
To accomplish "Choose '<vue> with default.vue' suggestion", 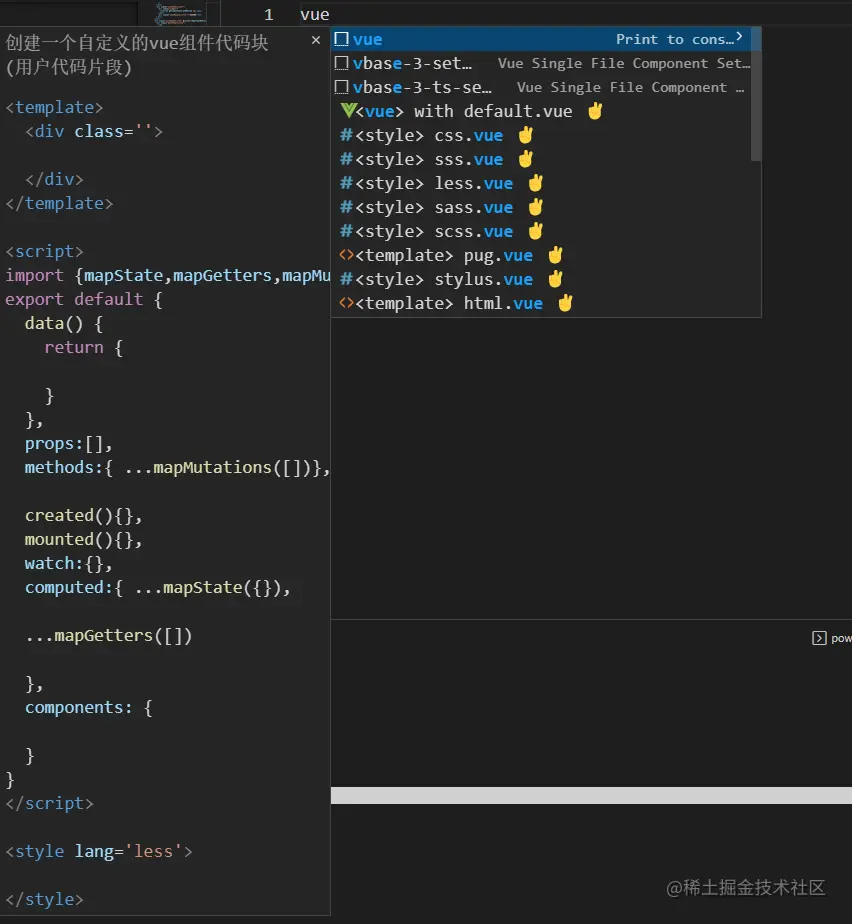I will coord(541,111).
